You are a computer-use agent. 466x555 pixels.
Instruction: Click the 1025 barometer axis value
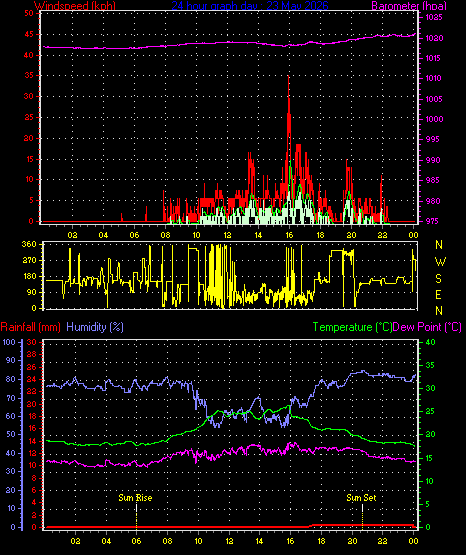point(434,17)
